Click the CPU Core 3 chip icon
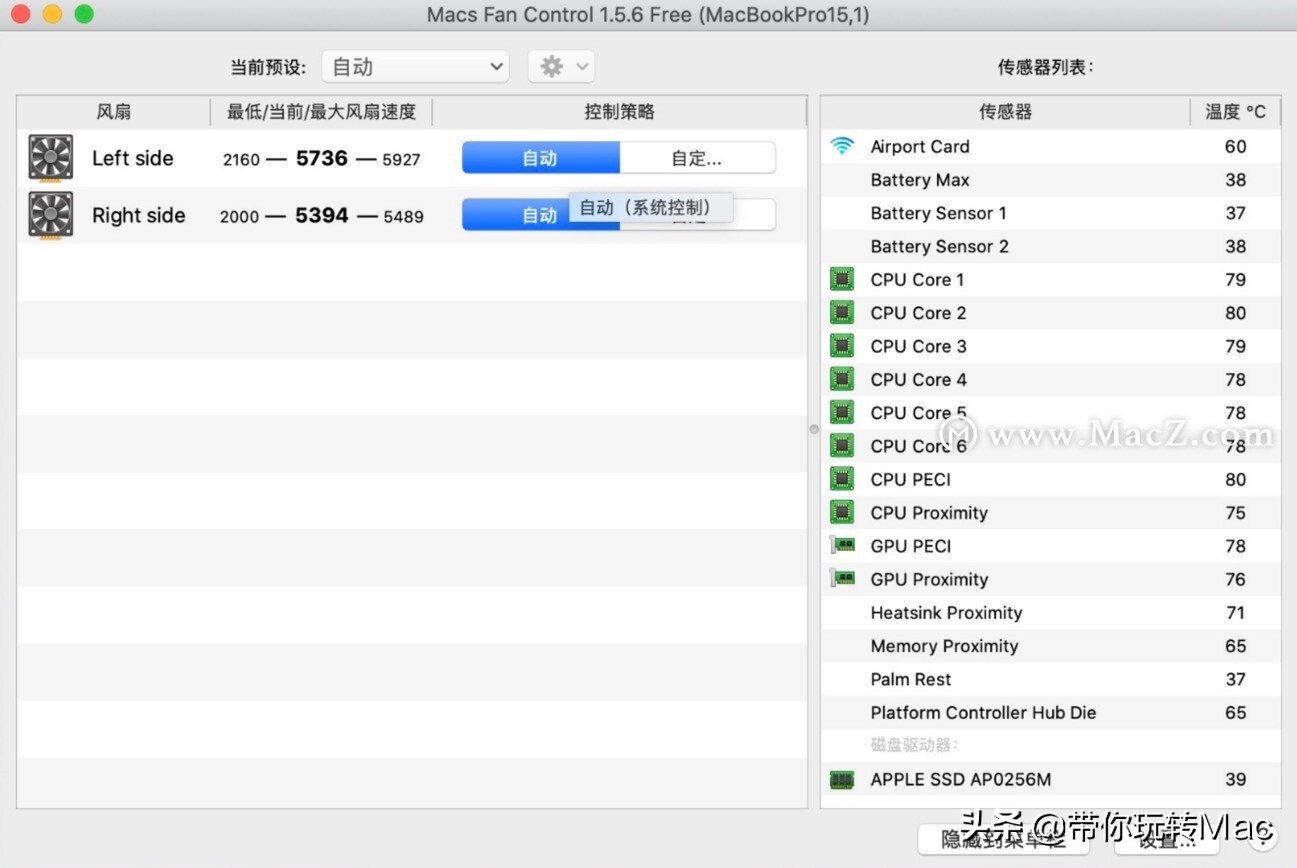1297x868 pixels. [x=842, y=346]
